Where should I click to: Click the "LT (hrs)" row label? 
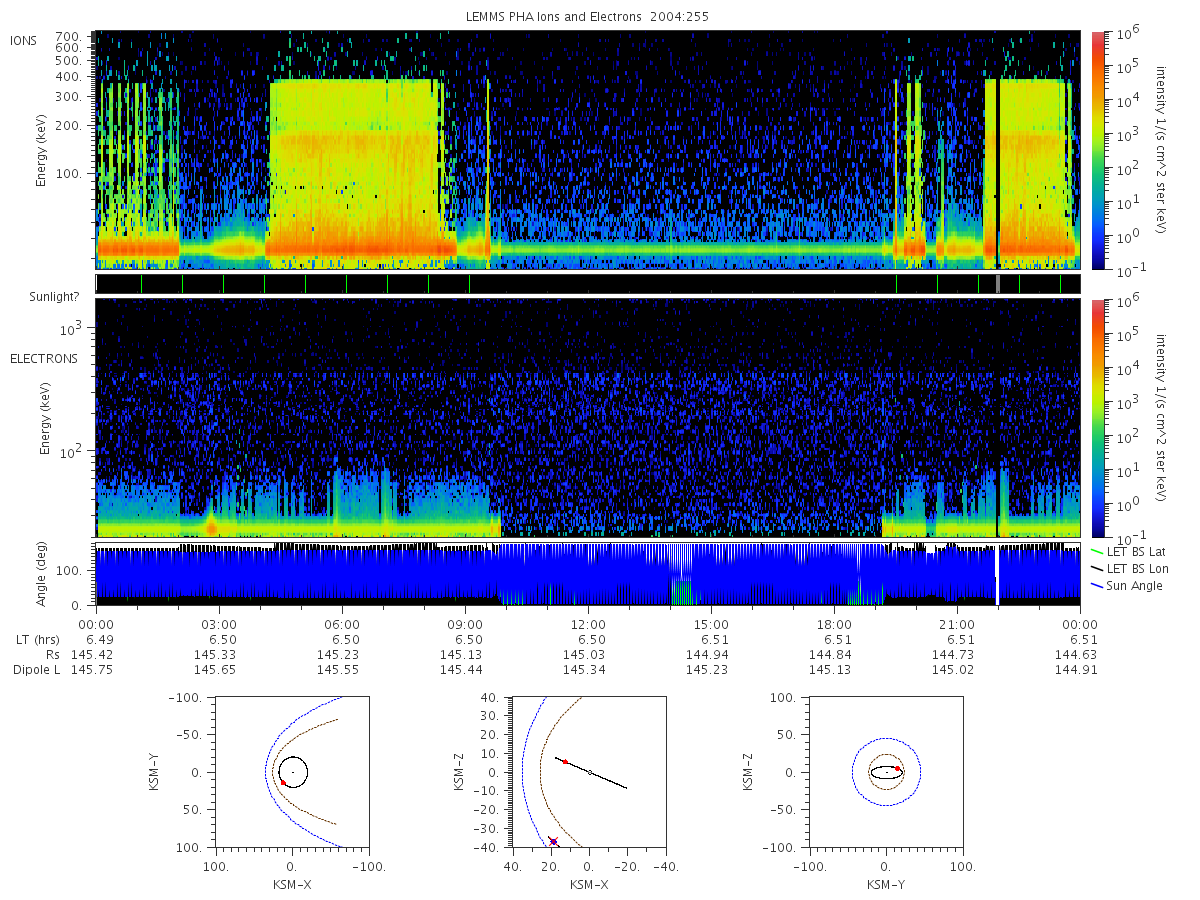point(36,639)
